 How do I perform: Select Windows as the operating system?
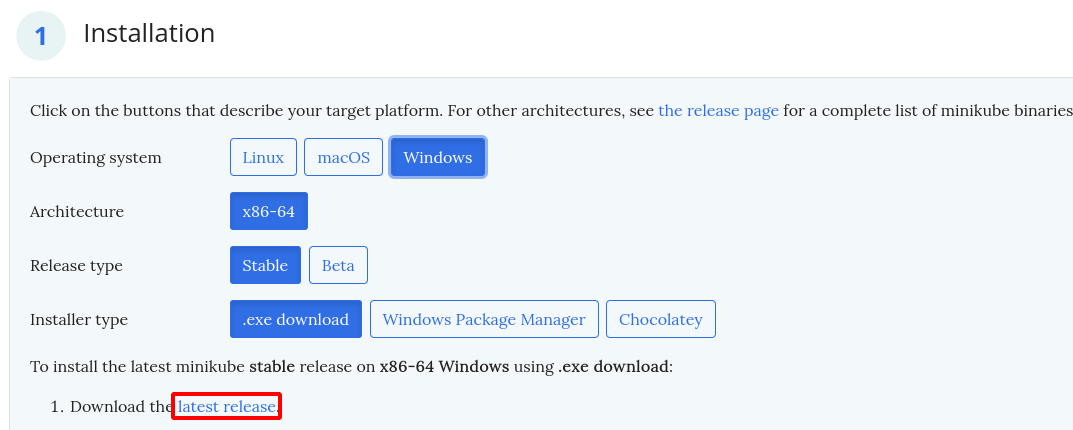(438, 157)
